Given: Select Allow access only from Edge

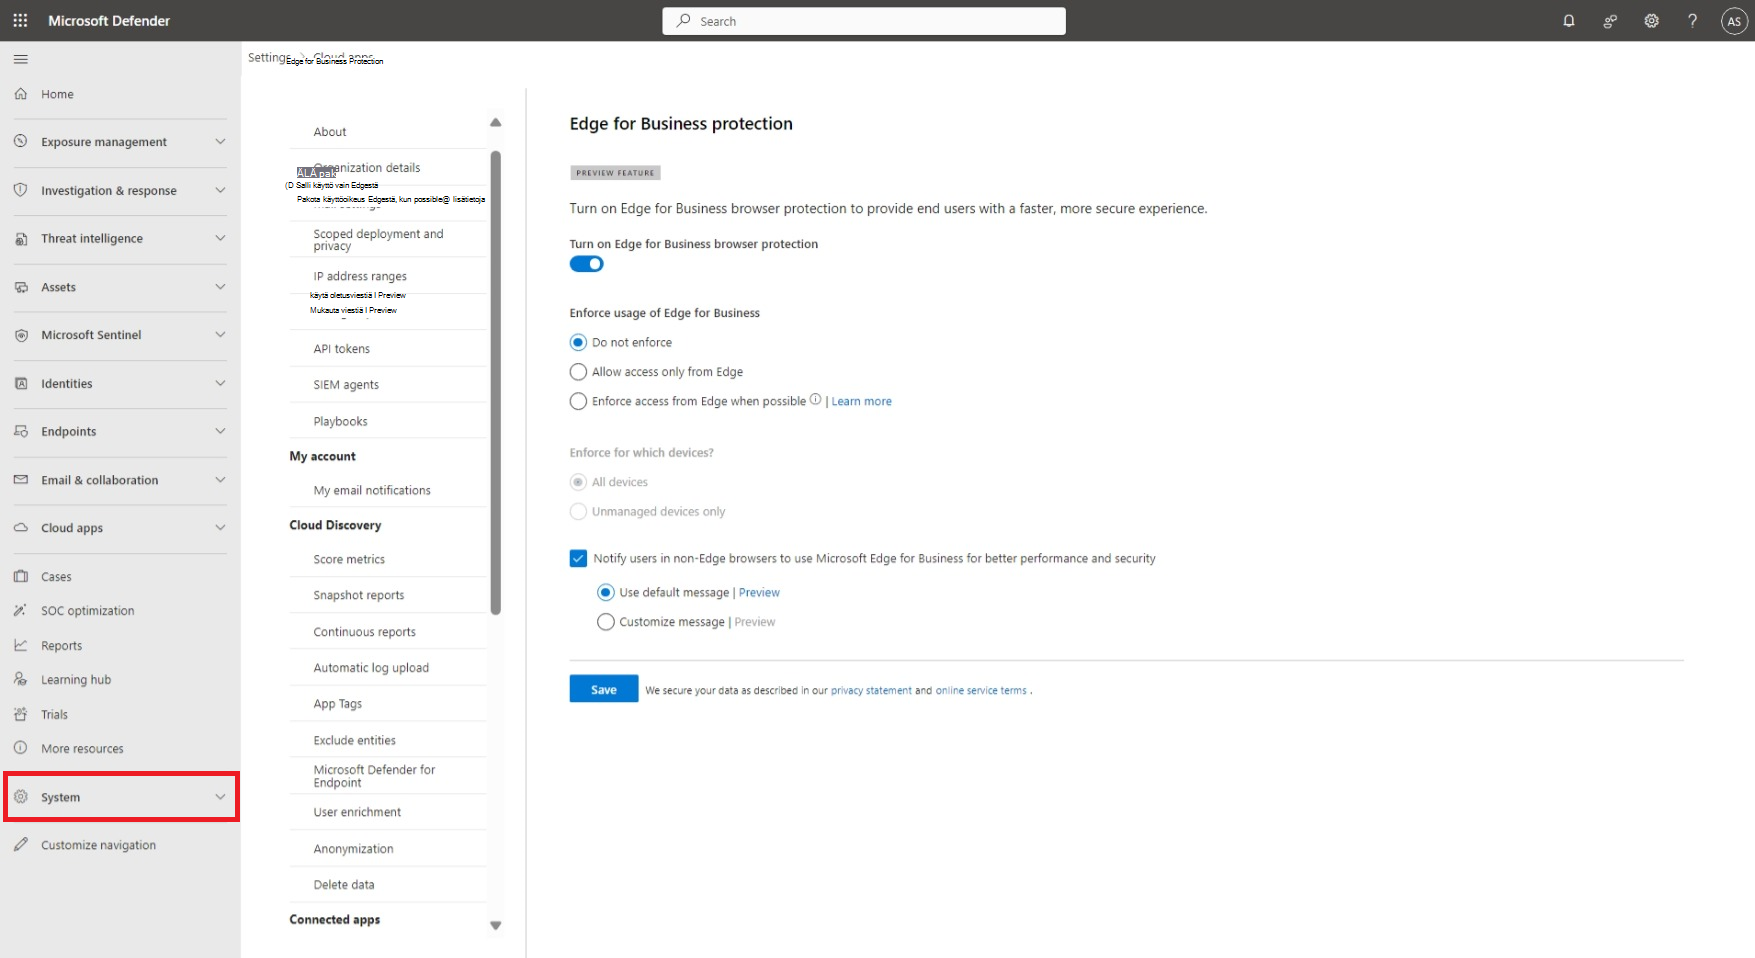Looking at the screenshot, I should [578, 372].
